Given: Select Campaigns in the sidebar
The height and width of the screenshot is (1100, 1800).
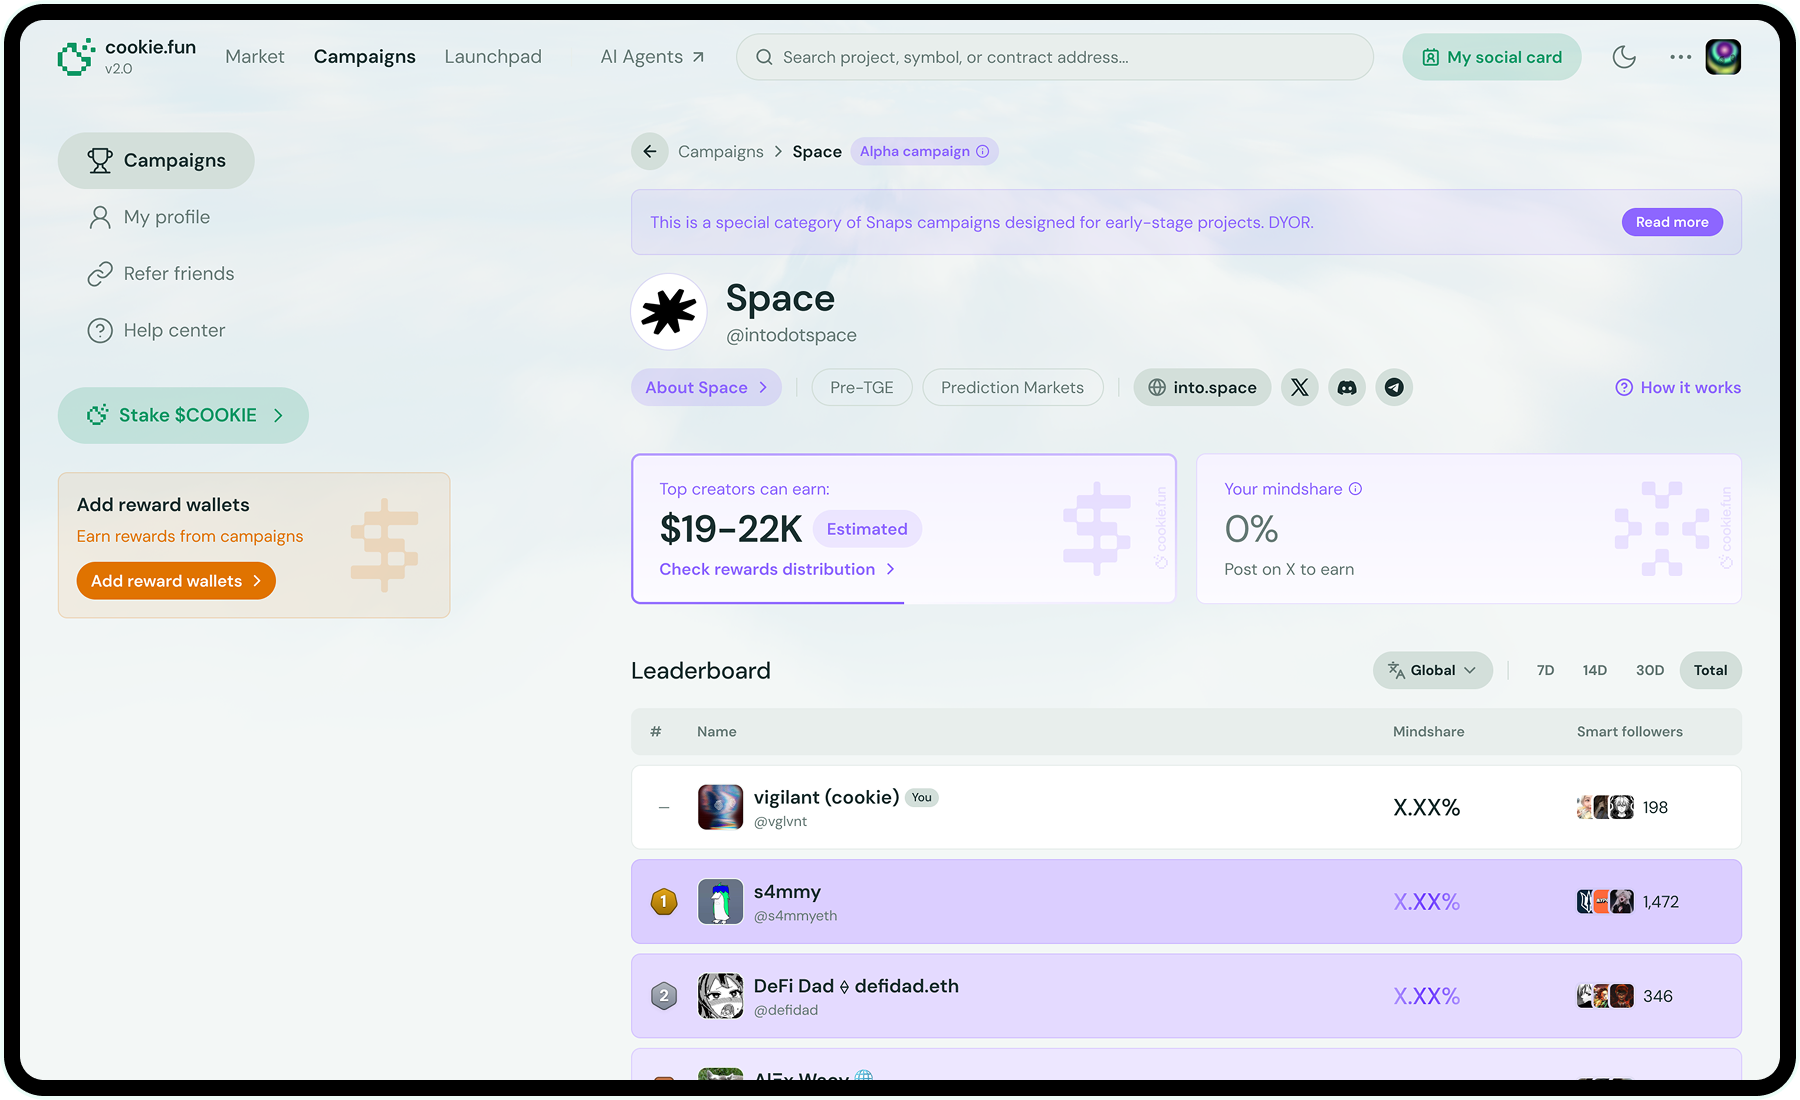Looking at the screenshot, I should coord(156,161).
